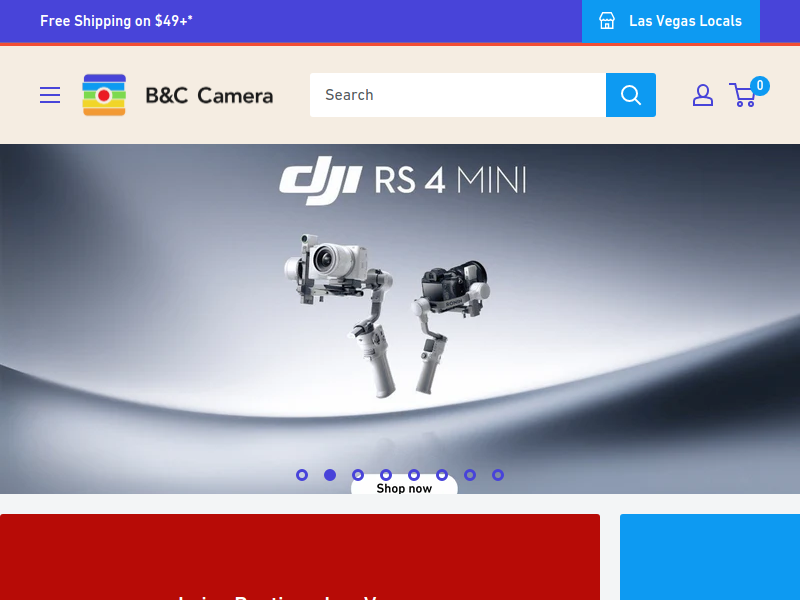Go to the eighth carousel slide dot
This screenshot has height=600, width=800.
pyautogui.click(x=498, y=475)
